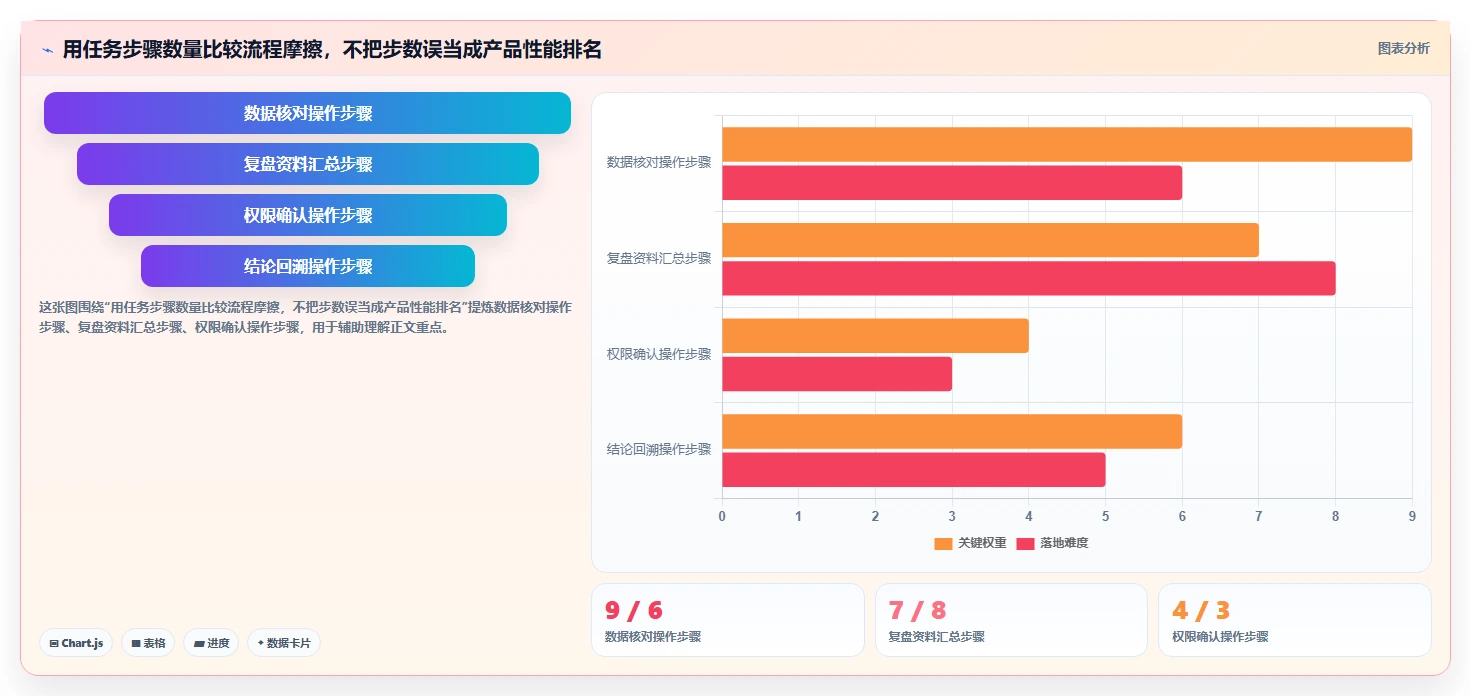Select the 权限确认操作步骤 funnel bar
Viewport: 1471px width, 696px height.
point(308,215)
